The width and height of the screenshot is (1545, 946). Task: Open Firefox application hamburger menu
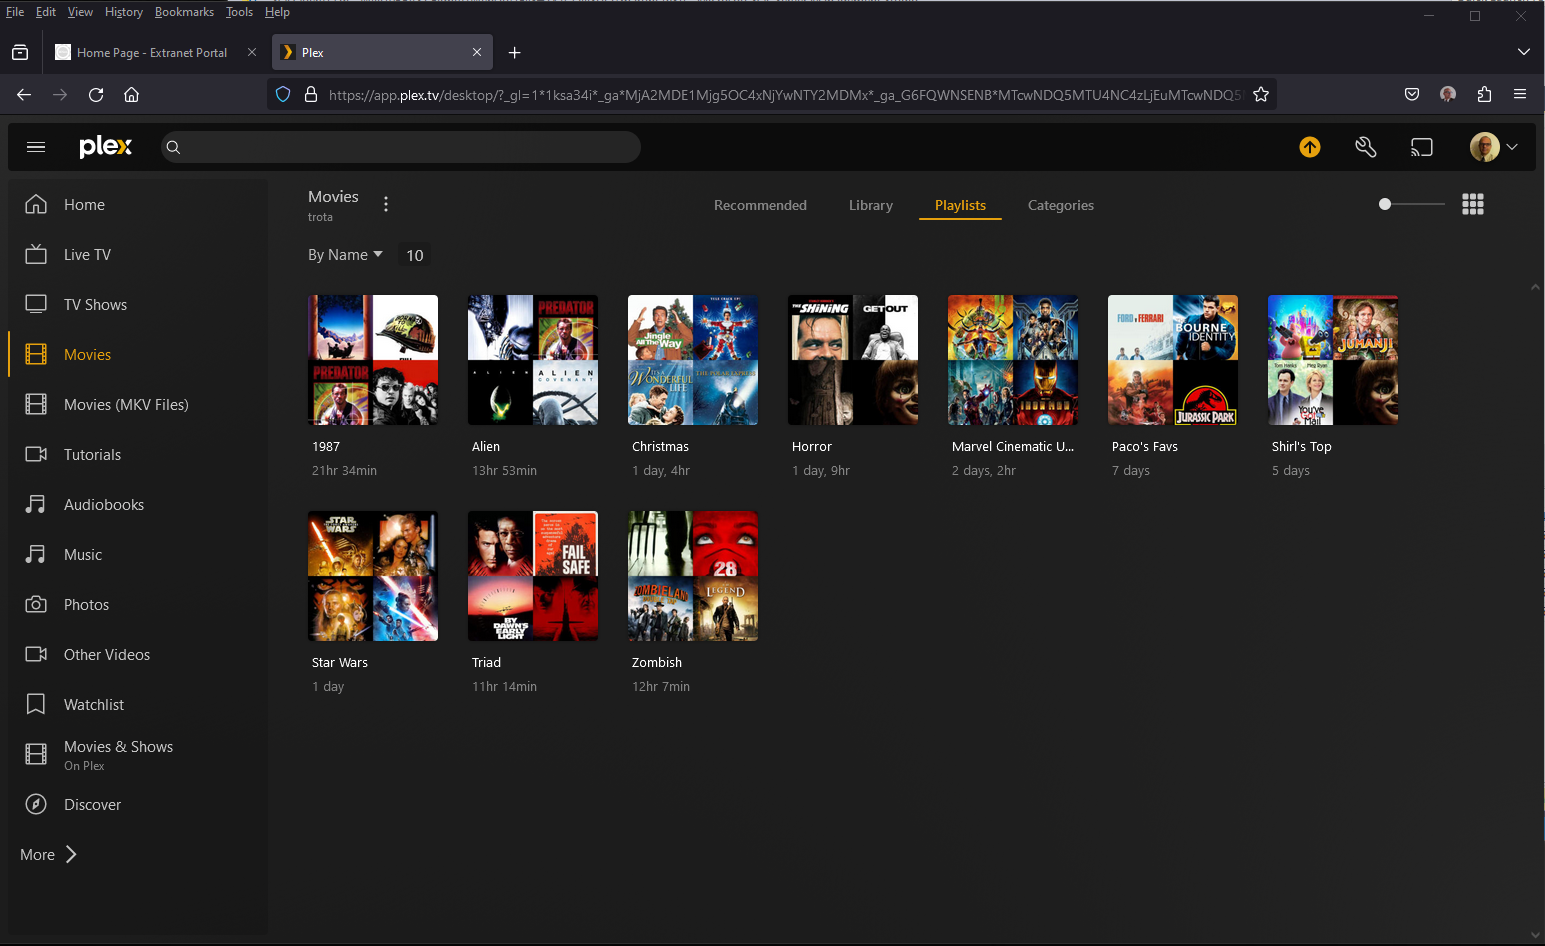1520,95
